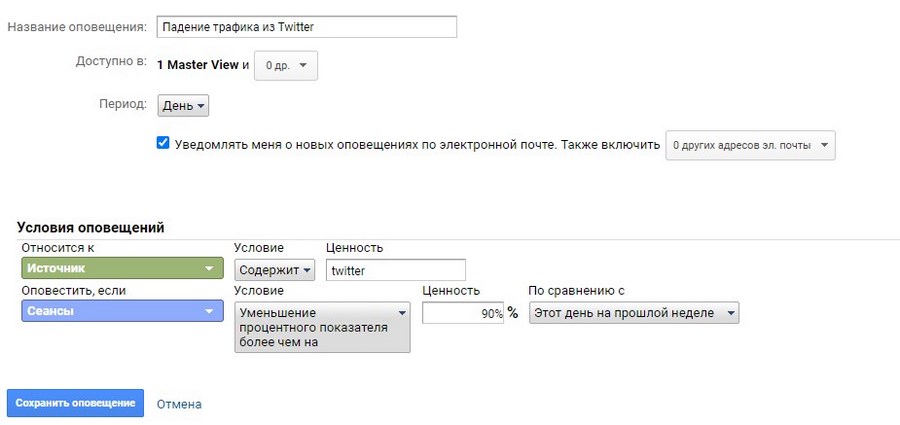Image resolution: width=900 pixels, height=425 pixels.
Task: Click the 'Отмена' link
Action: pos(179,404)
